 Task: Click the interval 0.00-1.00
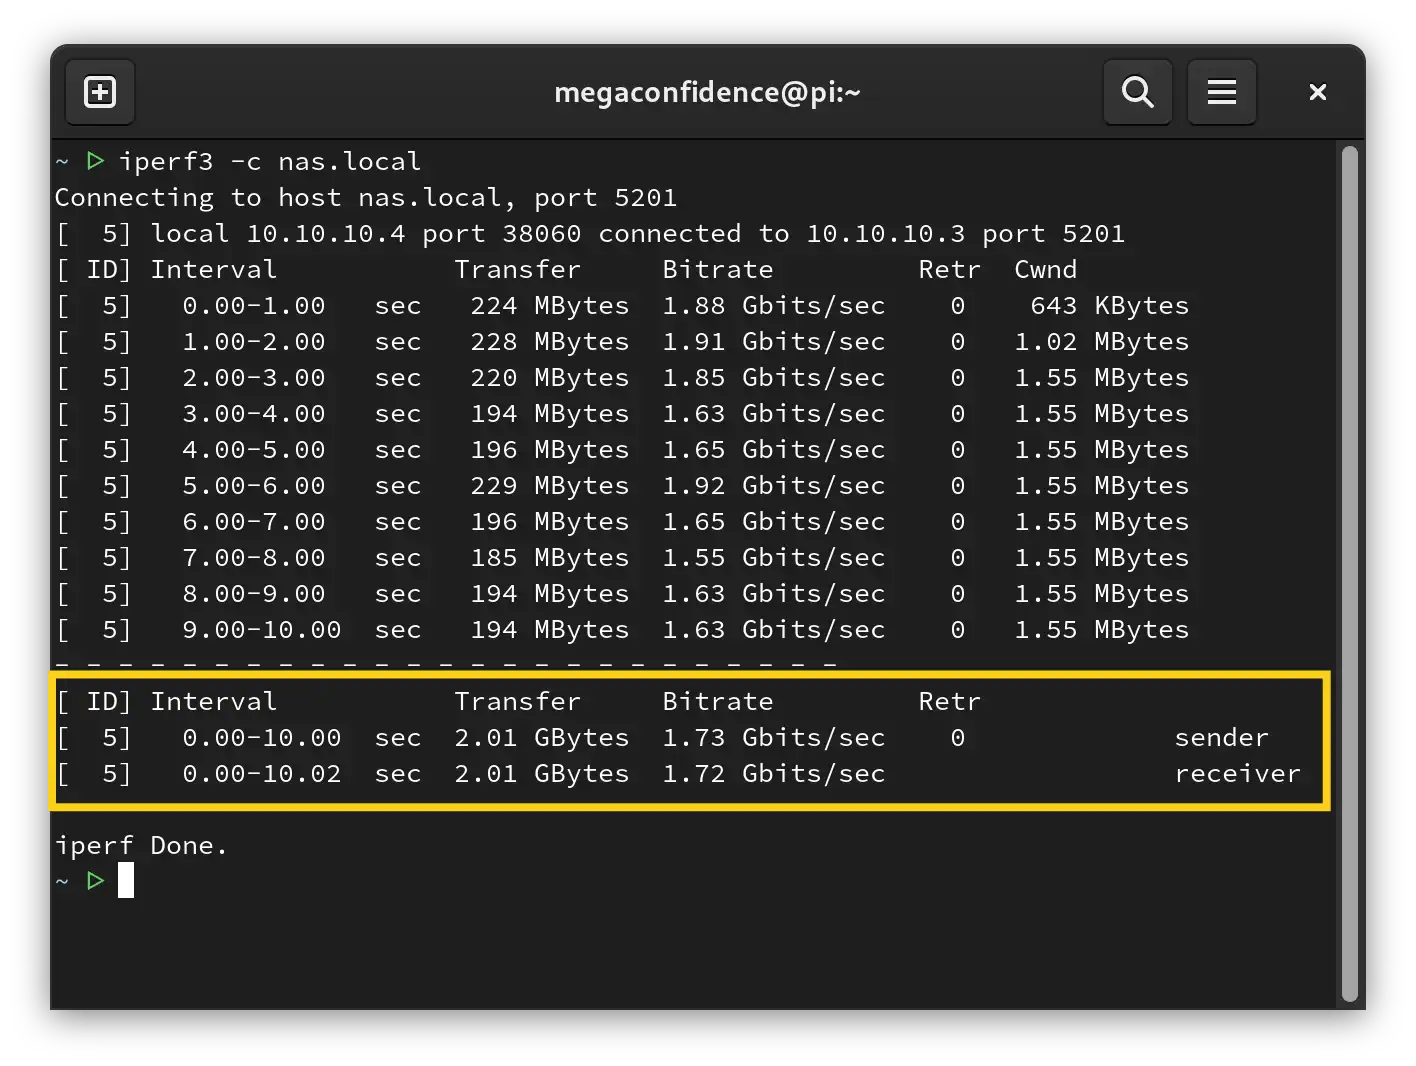click(x=254, y=305)
